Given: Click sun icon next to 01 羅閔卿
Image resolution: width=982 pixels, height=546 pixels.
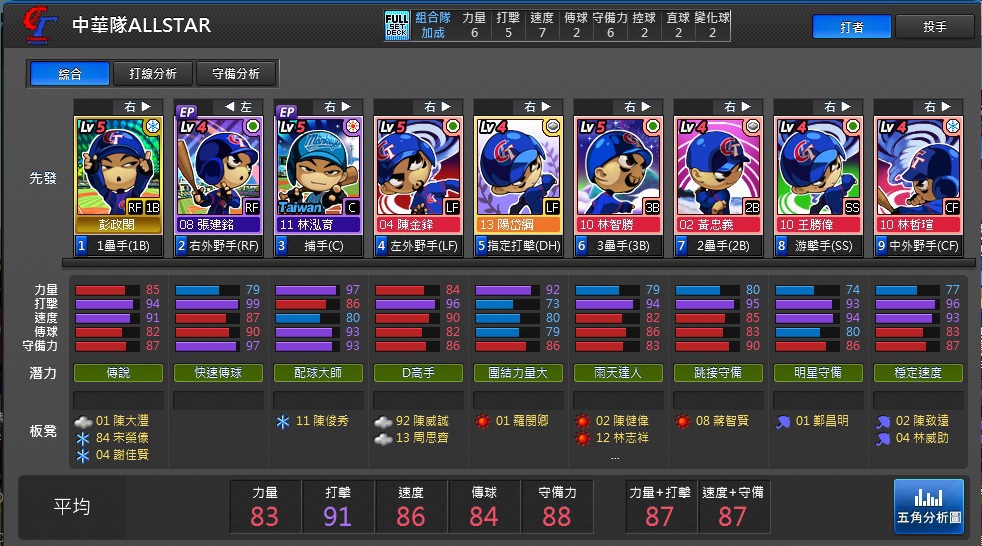Looking at the screenshot, I should click(482, 421).
